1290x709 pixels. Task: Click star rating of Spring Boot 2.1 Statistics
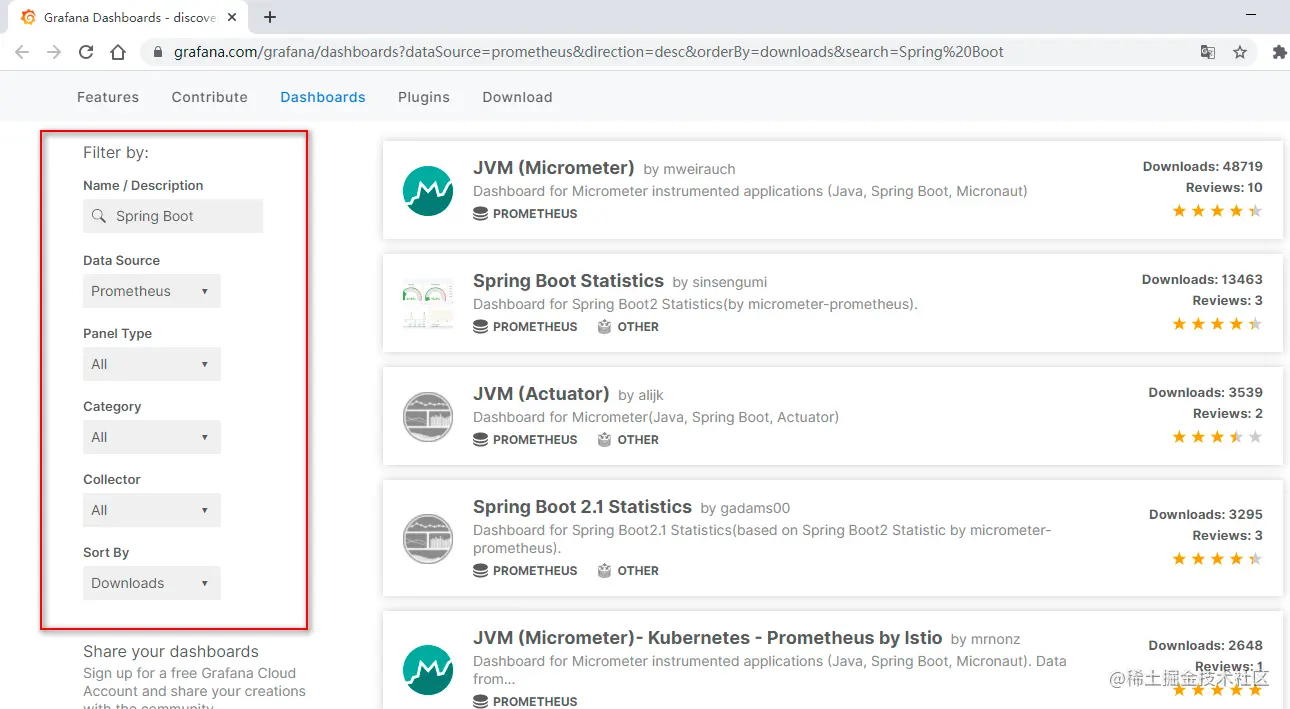1217,559
